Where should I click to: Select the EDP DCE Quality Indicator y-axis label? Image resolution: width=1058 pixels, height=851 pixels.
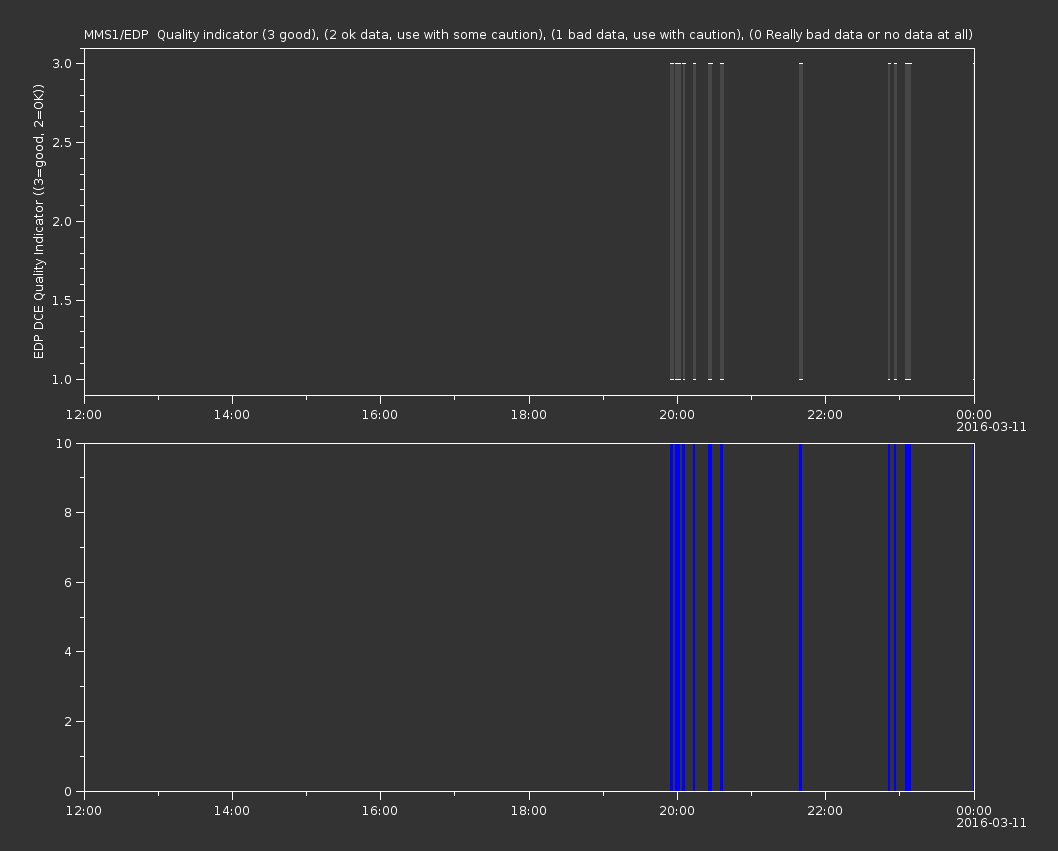pos(38,221)
